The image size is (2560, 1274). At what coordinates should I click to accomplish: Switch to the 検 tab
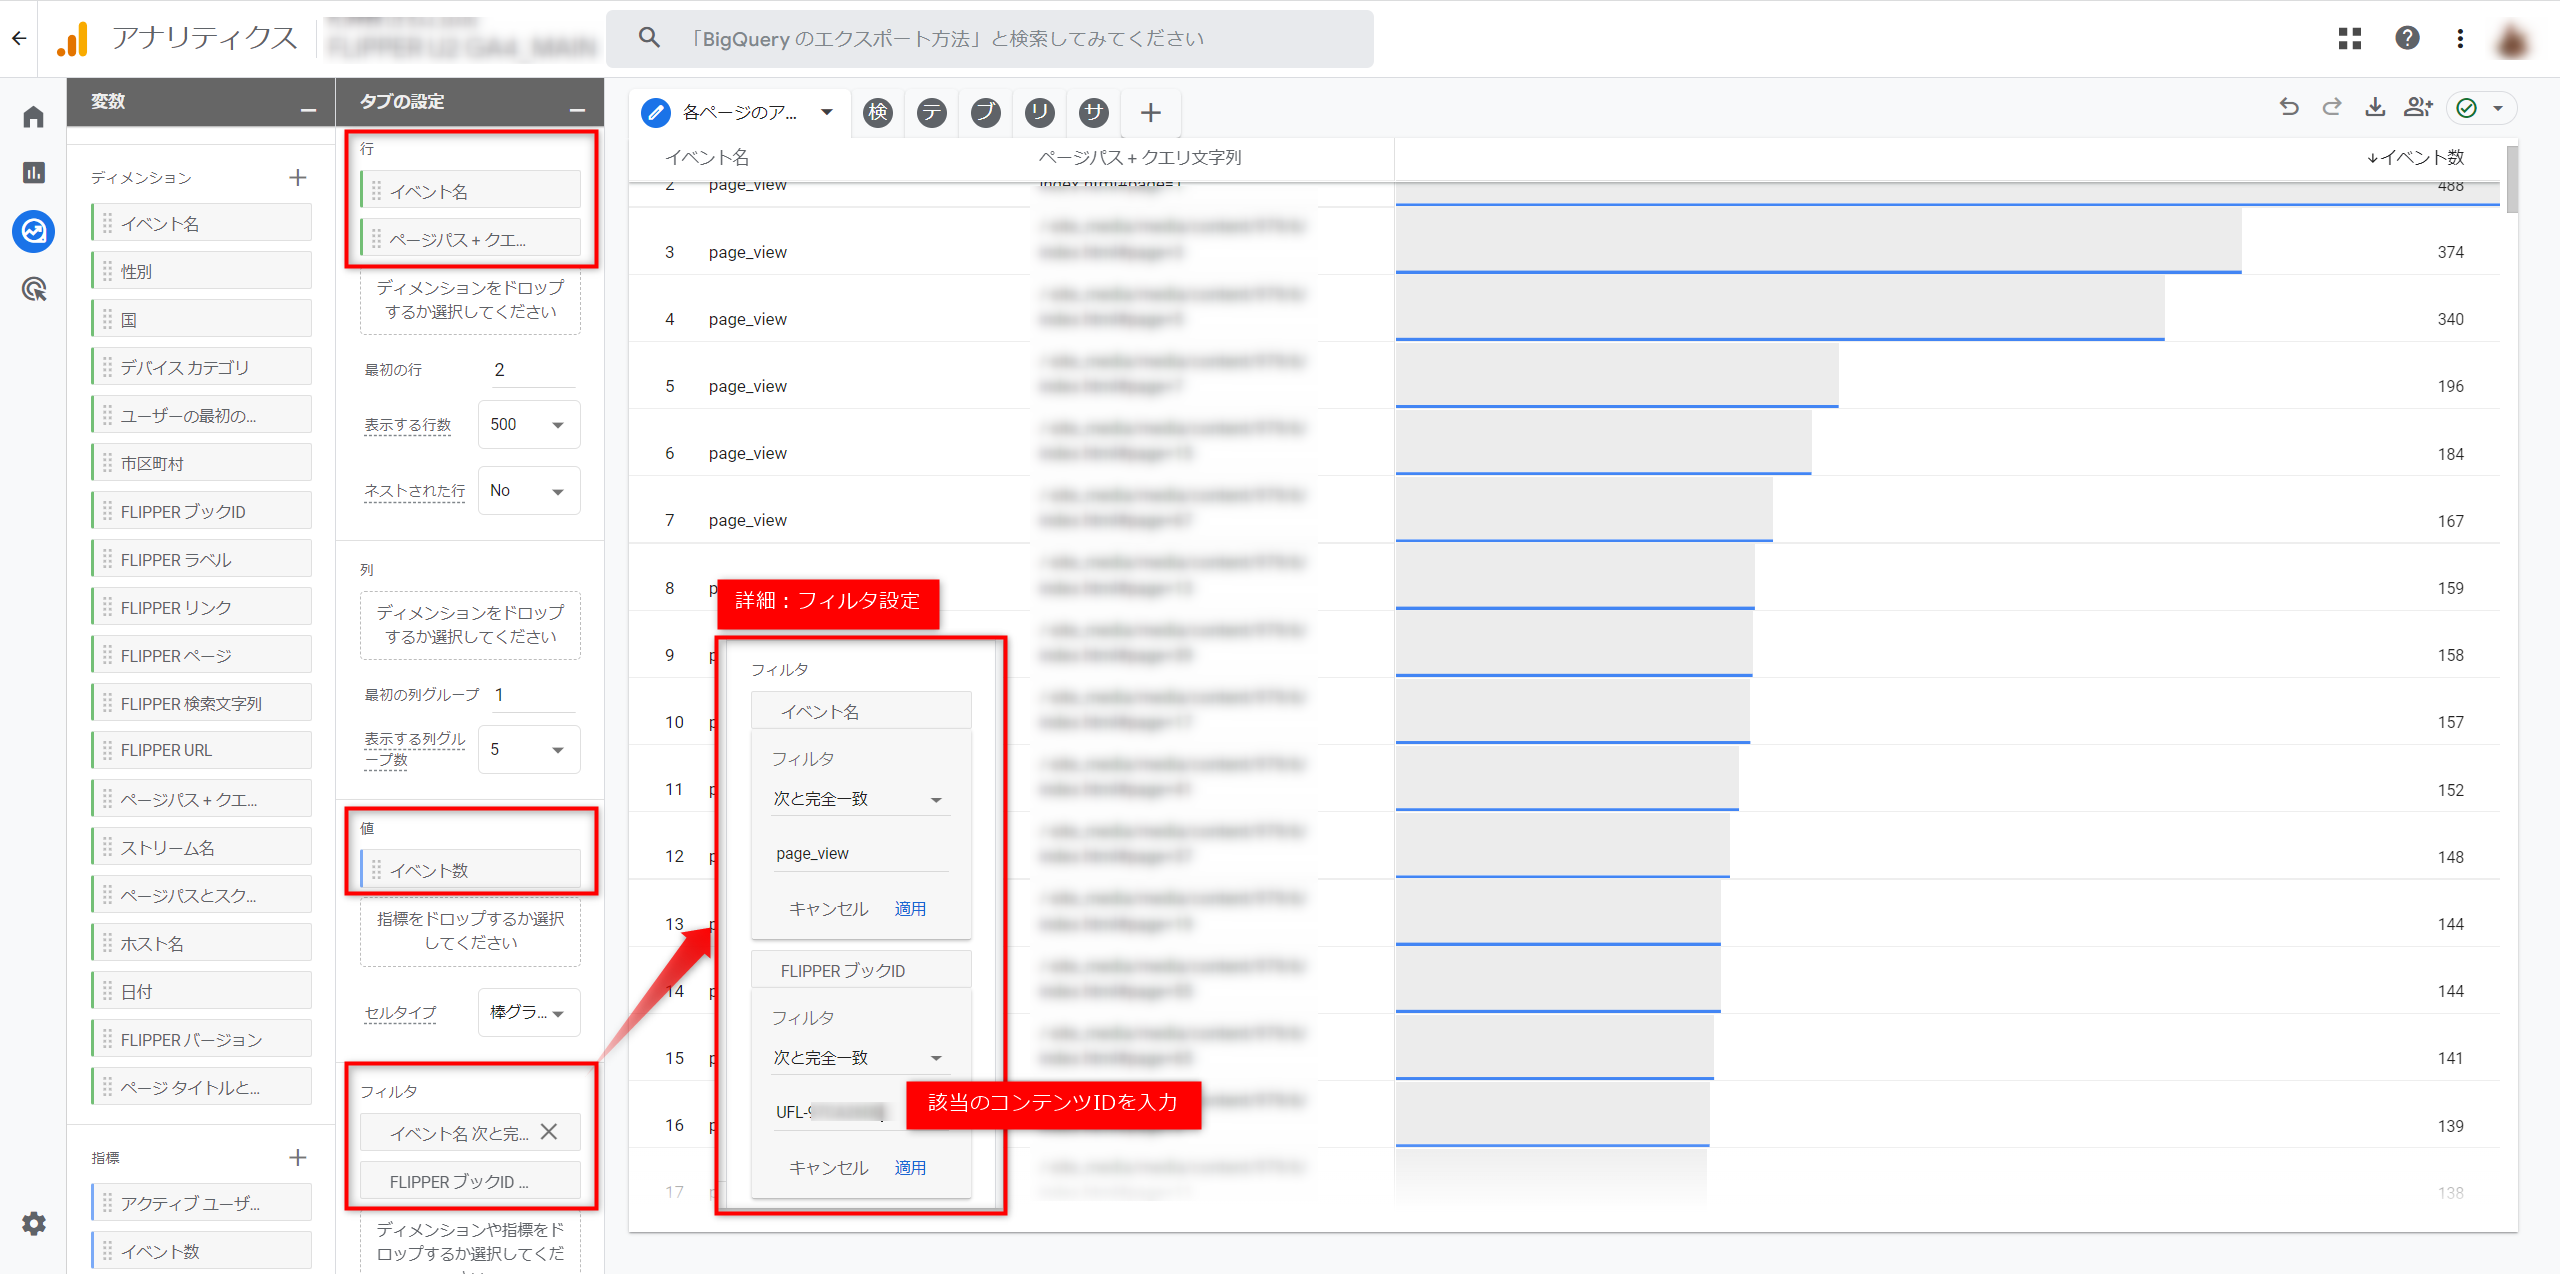tap(878, 112)
